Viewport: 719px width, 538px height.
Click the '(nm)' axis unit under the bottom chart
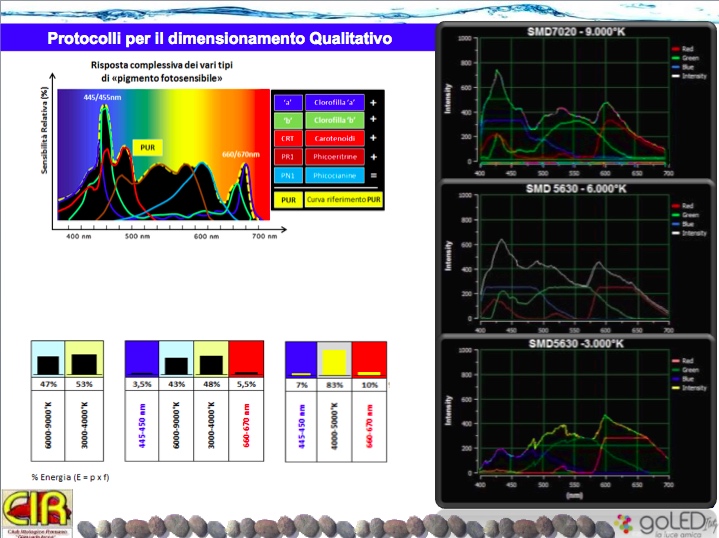click(x=574, y=495)
